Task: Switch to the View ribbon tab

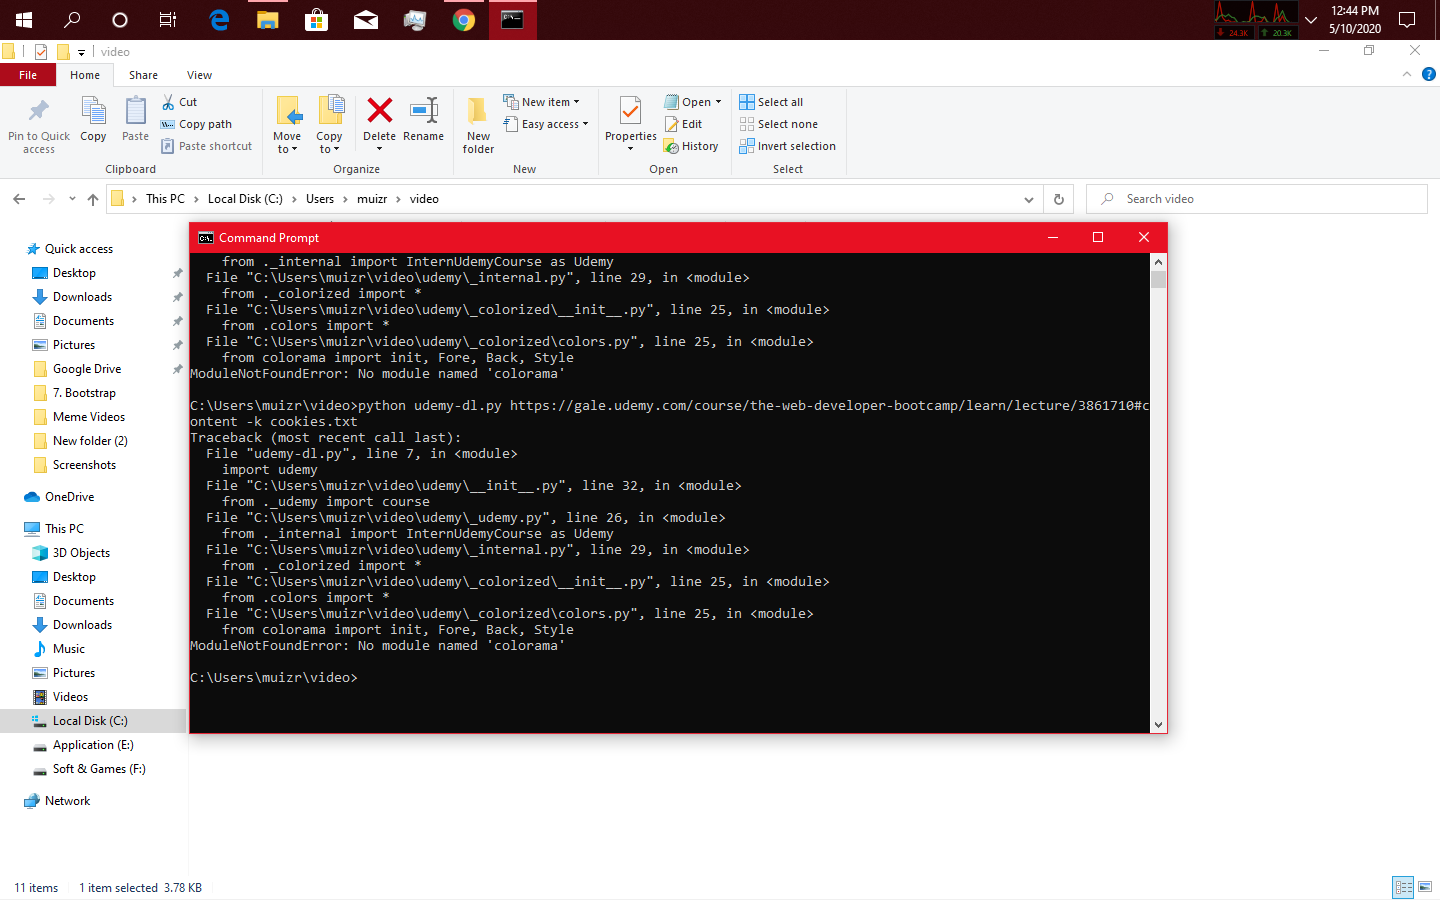Action: coord(199,75)
